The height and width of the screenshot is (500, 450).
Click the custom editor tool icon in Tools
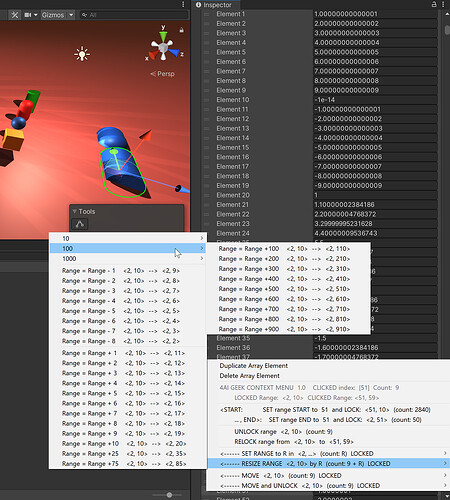(x=80, y=224)
